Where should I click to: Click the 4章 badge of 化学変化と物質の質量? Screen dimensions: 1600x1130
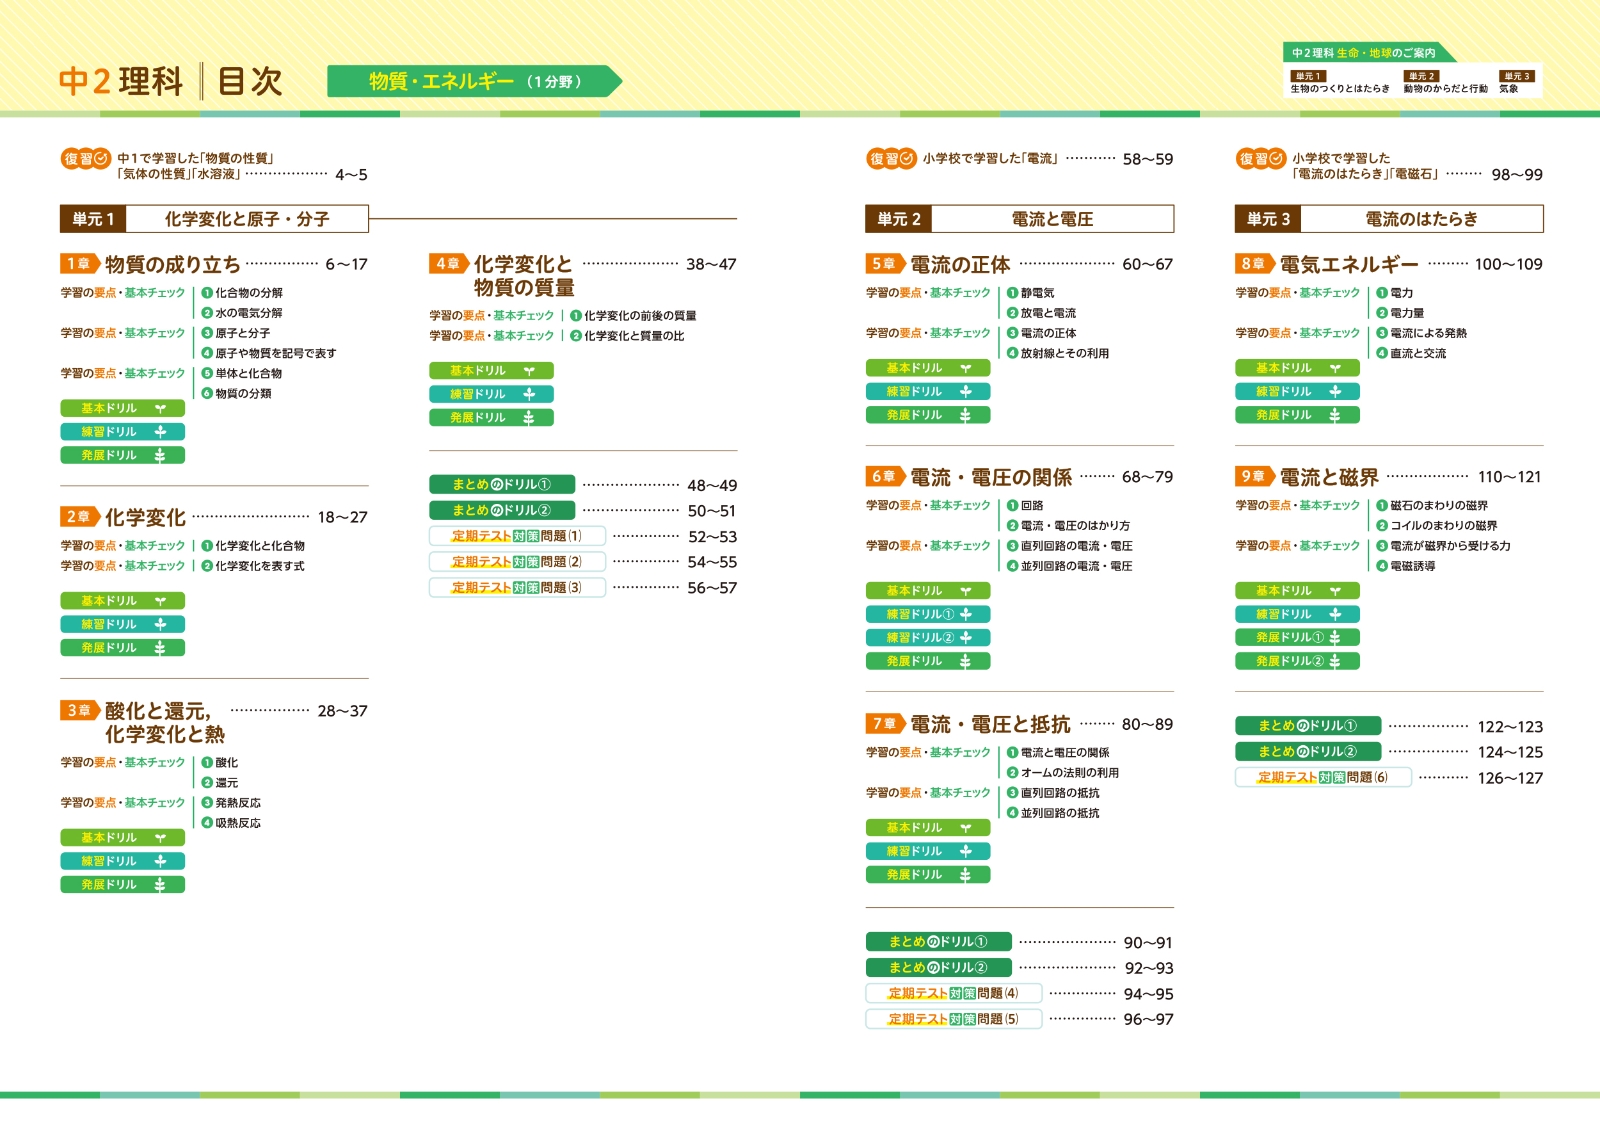click(x=448, y=264)
